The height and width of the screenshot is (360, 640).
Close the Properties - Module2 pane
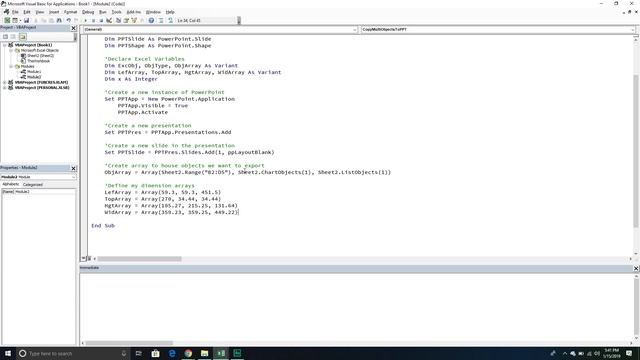(x=73, y=168)
